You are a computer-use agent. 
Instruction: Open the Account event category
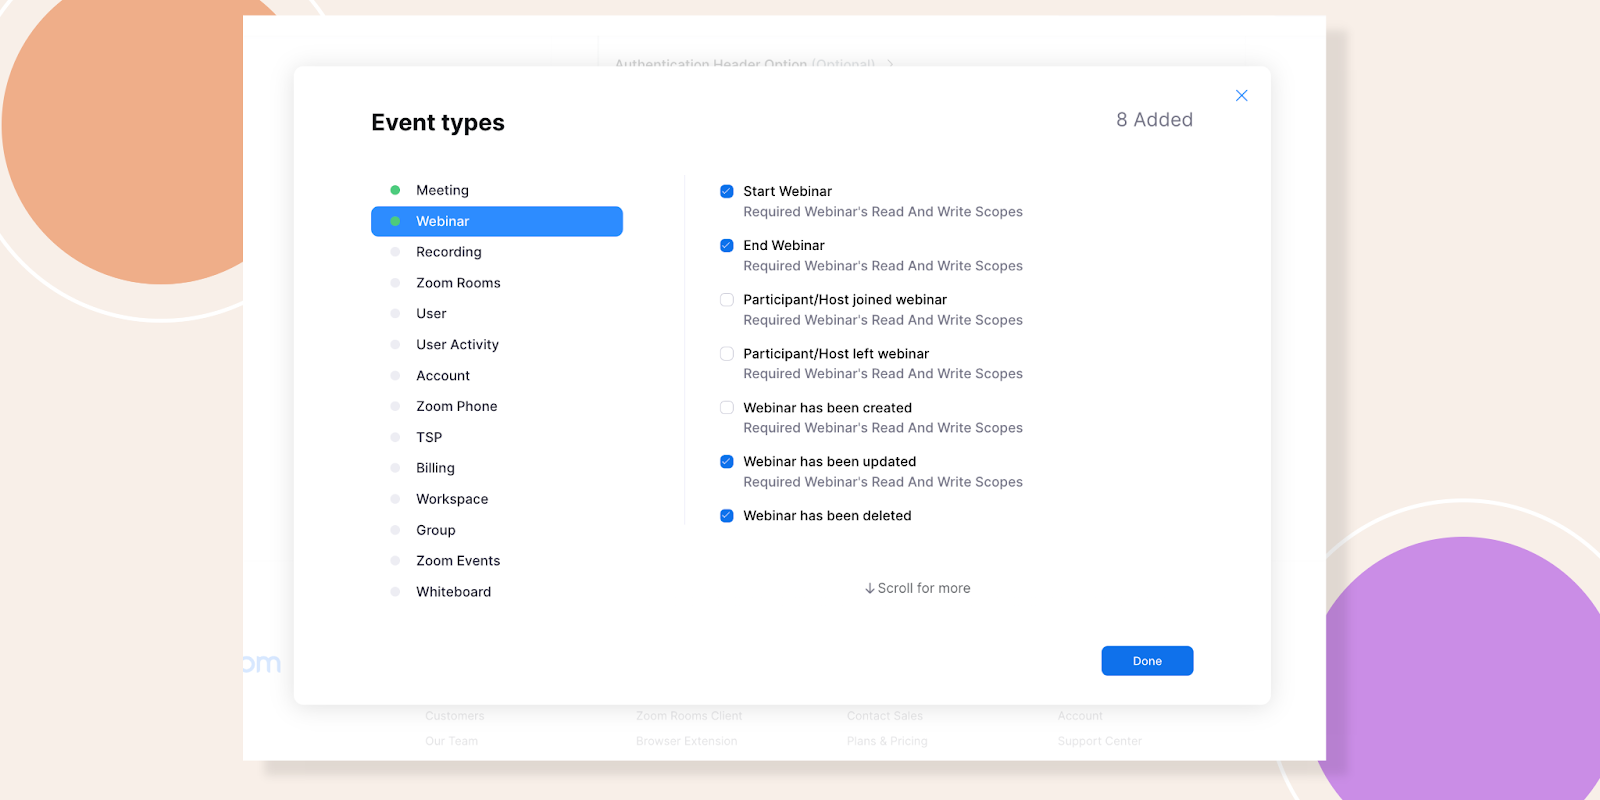(x=497, y=376)
